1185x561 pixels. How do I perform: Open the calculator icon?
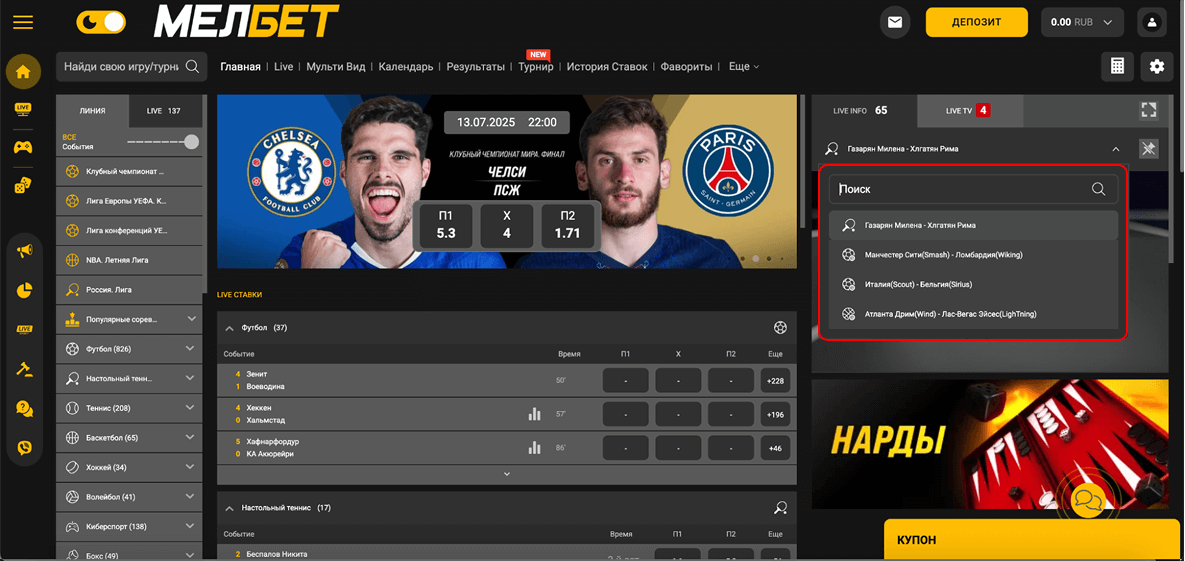pos(1117,66)
